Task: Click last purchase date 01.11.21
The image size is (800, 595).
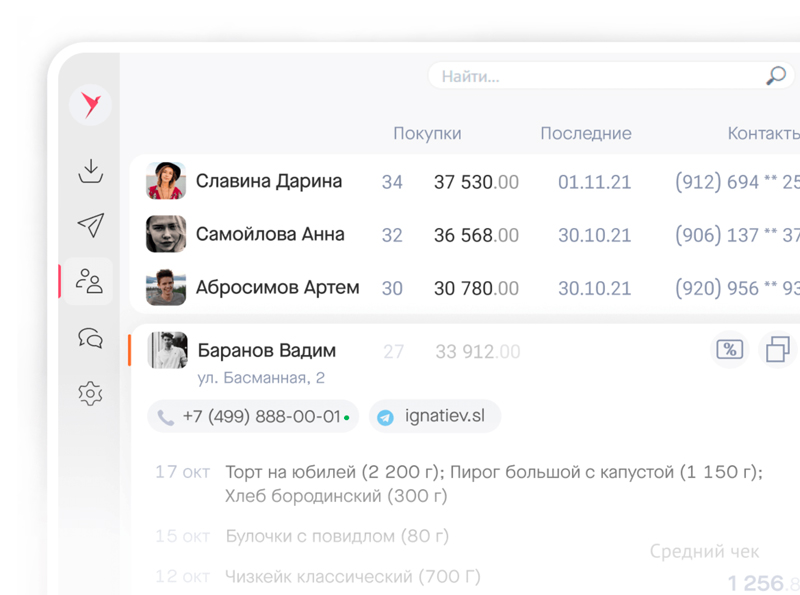Action: coord(594,182)
